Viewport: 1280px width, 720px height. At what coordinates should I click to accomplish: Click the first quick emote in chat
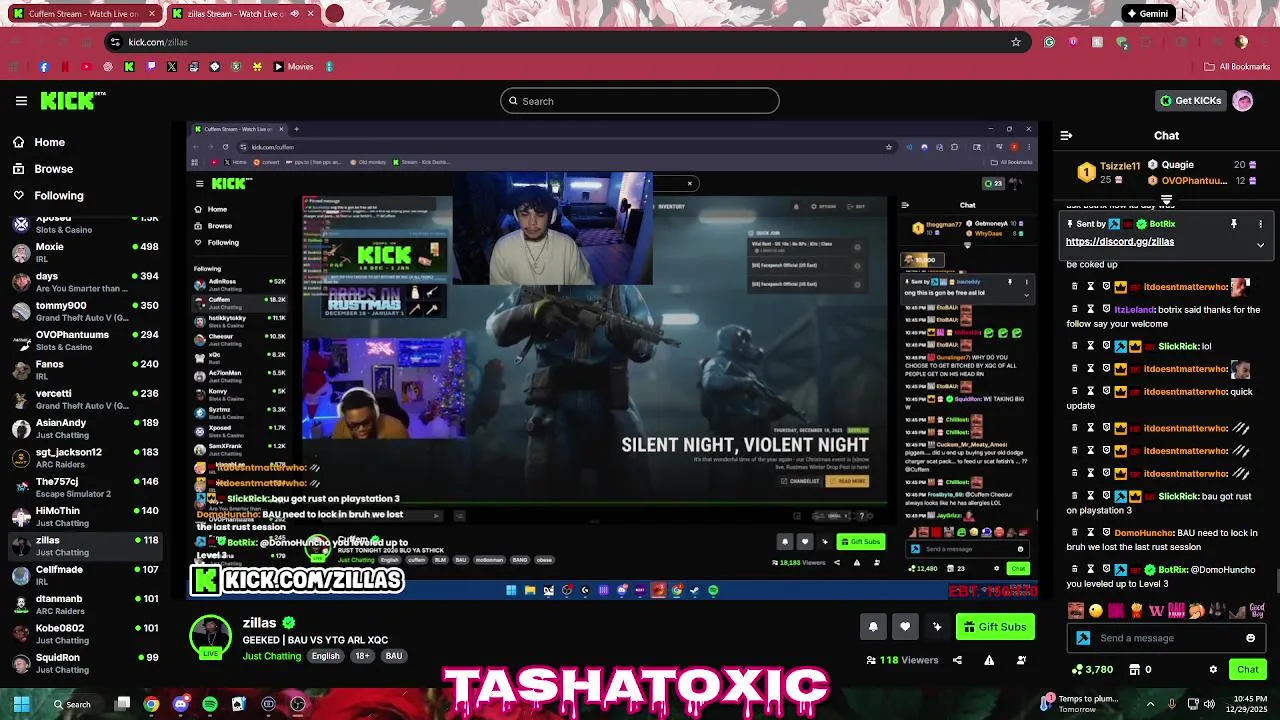1076,610
